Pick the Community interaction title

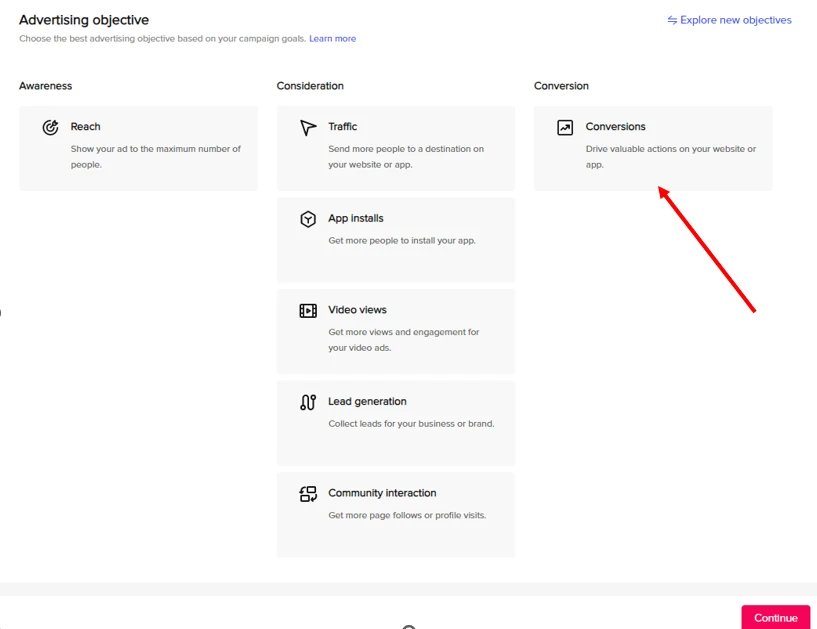(382, 493)
